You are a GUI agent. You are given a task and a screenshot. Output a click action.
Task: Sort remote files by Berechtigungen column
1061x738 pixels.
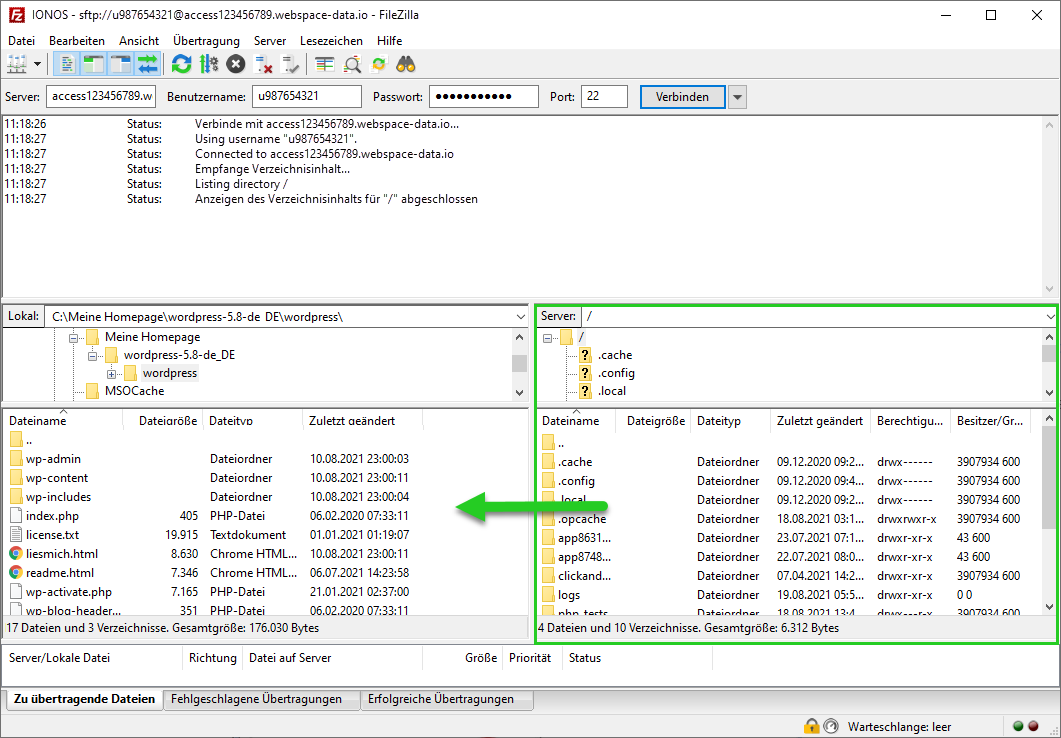tap(910, 421)
